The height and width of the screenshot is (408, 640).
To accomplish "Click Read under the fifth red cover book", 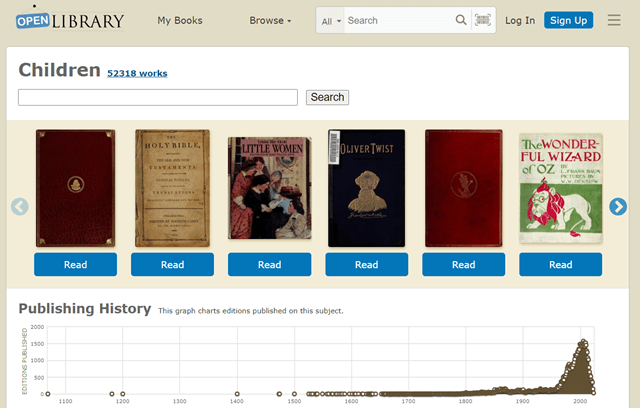I will 464,264.
